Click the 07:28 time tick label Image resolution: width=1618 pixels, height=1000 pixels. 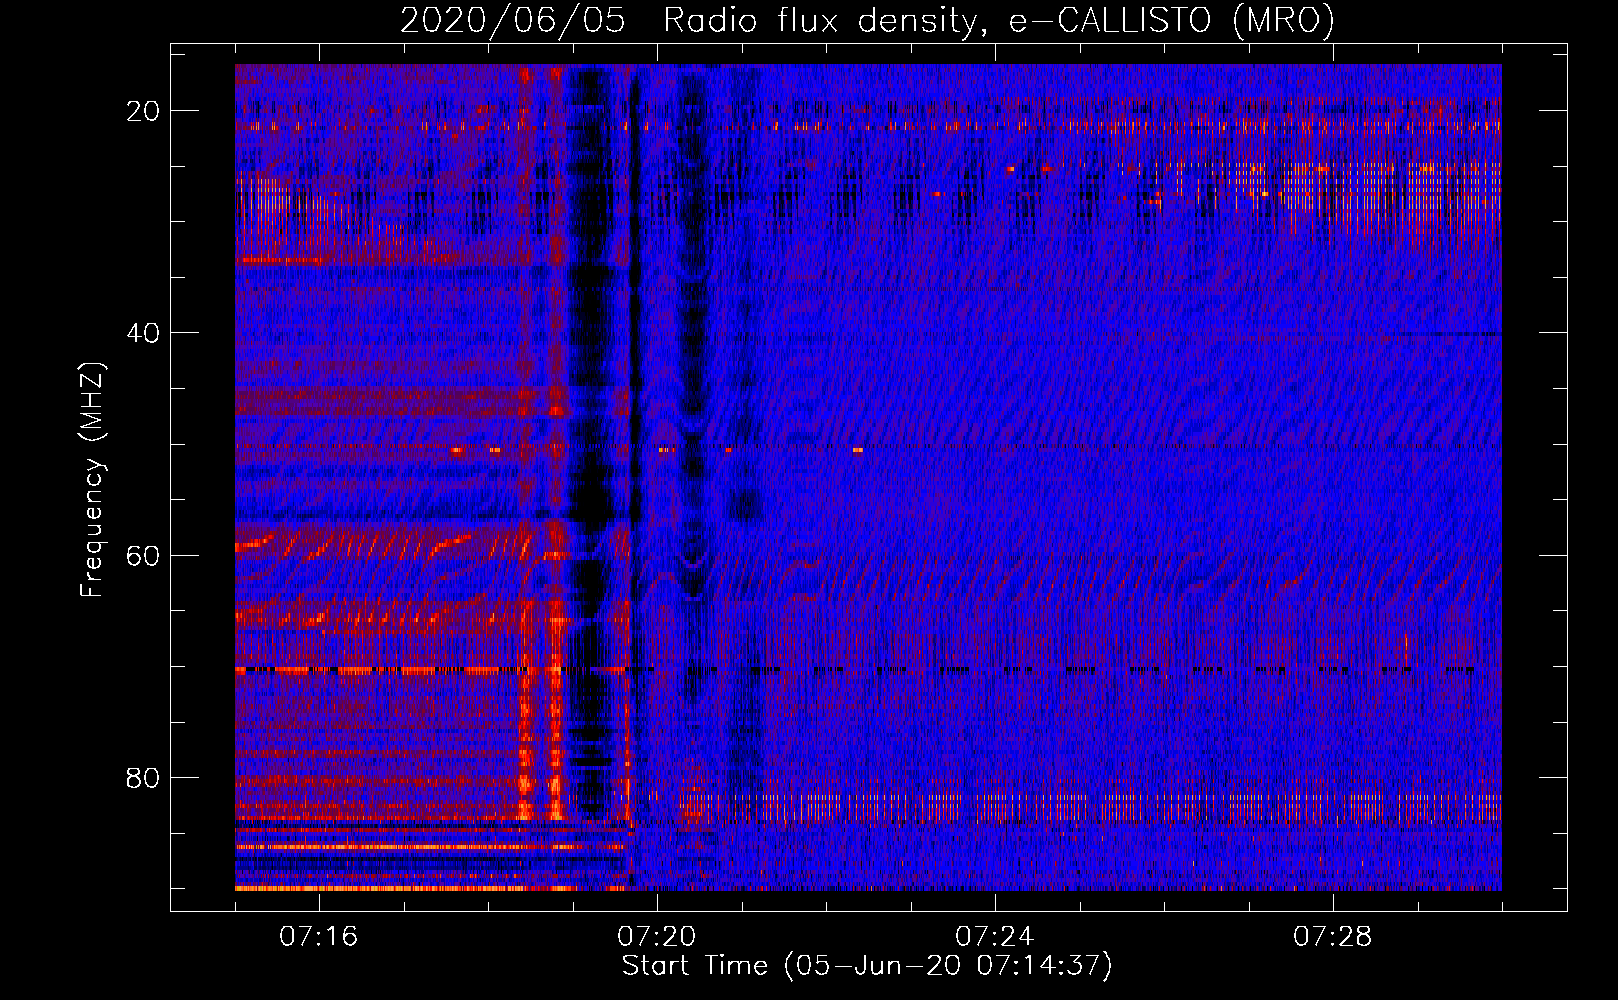[1332, 937]
